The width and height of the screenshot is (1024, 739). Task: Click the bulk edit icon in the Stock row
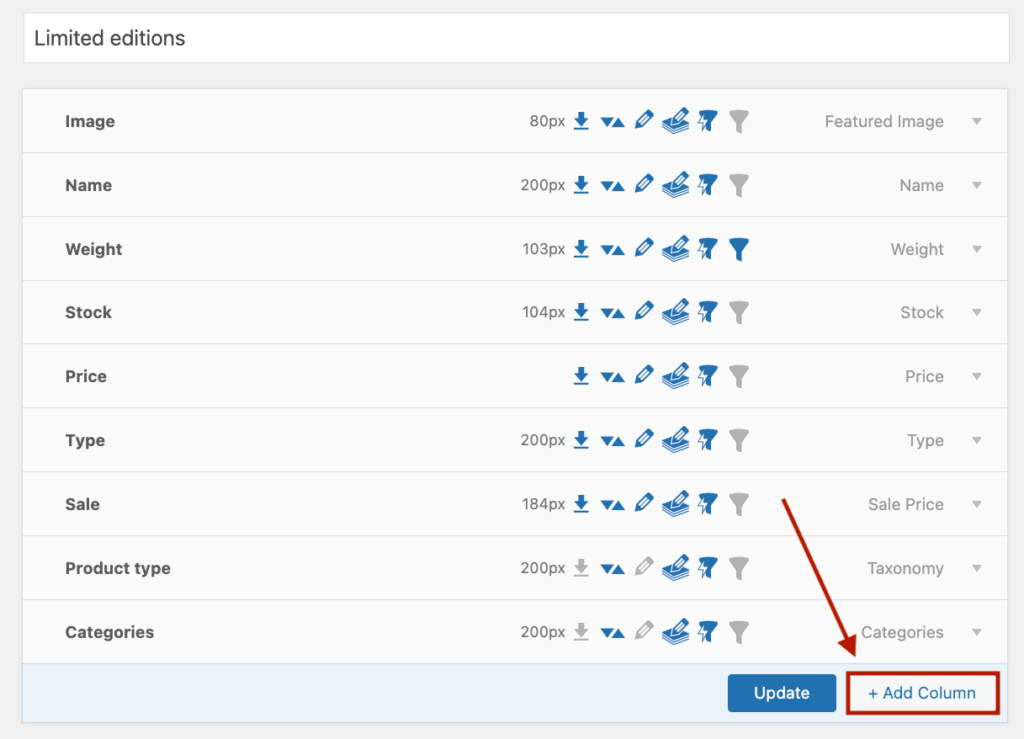[675, 312]
